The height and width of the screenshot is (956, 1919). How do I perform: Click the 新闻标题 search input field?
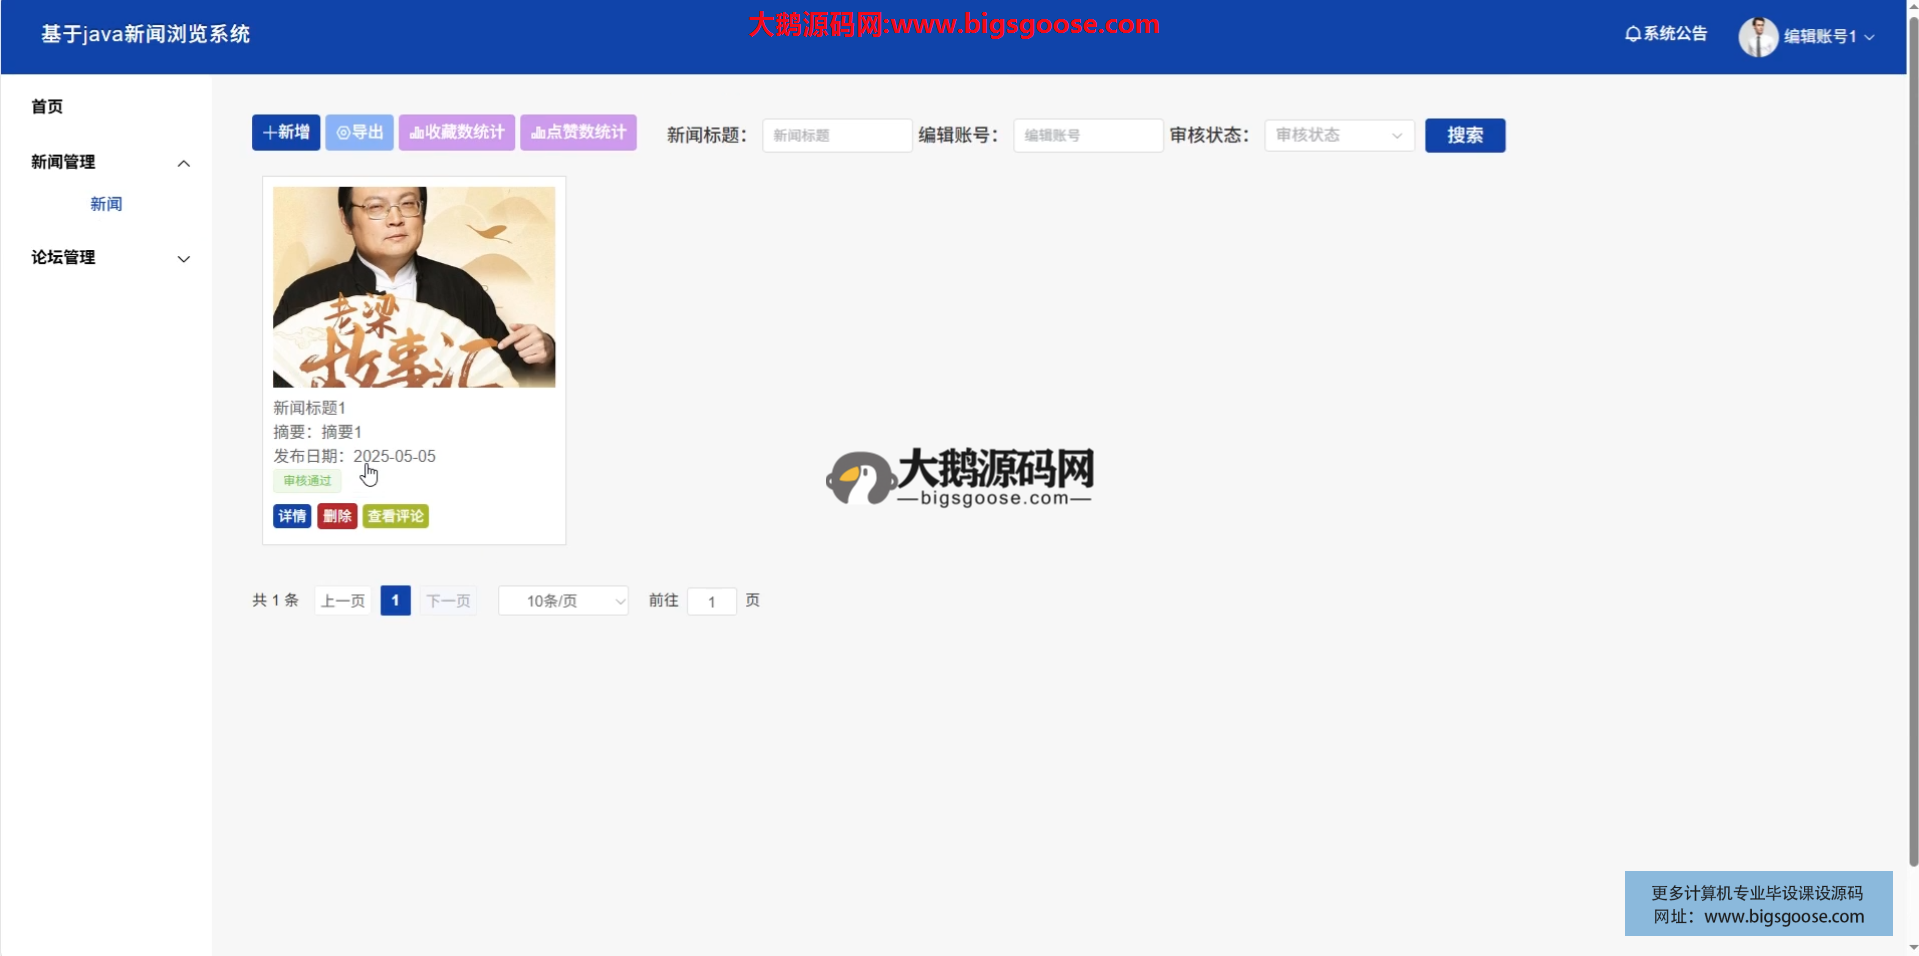coord(836,135)
